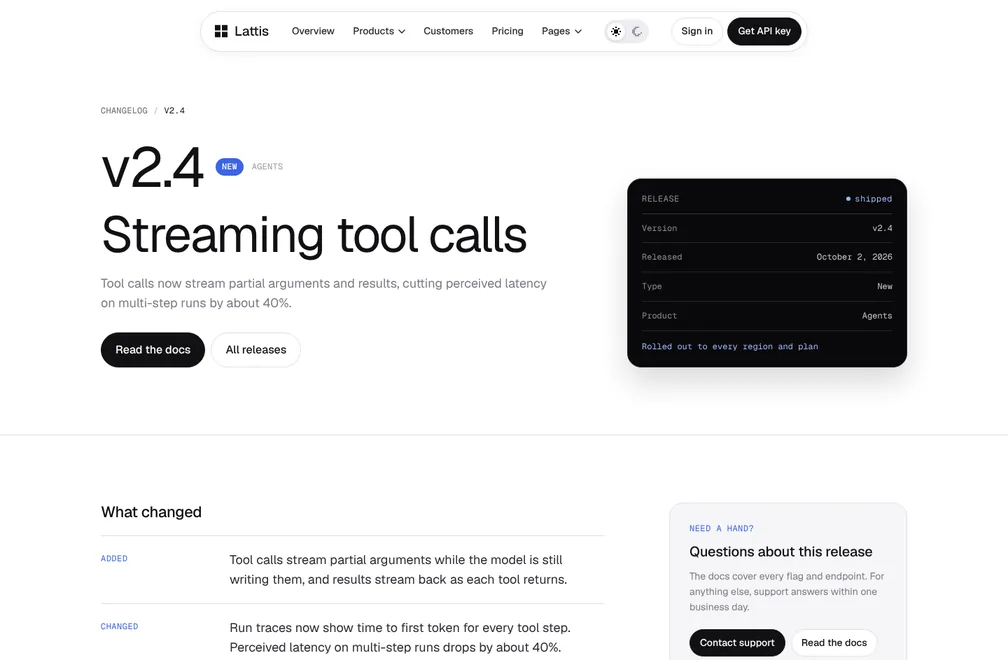This screenshot has height=660, width=1008.
Task: Go to the Pricing page
Action: coord(507,31)
